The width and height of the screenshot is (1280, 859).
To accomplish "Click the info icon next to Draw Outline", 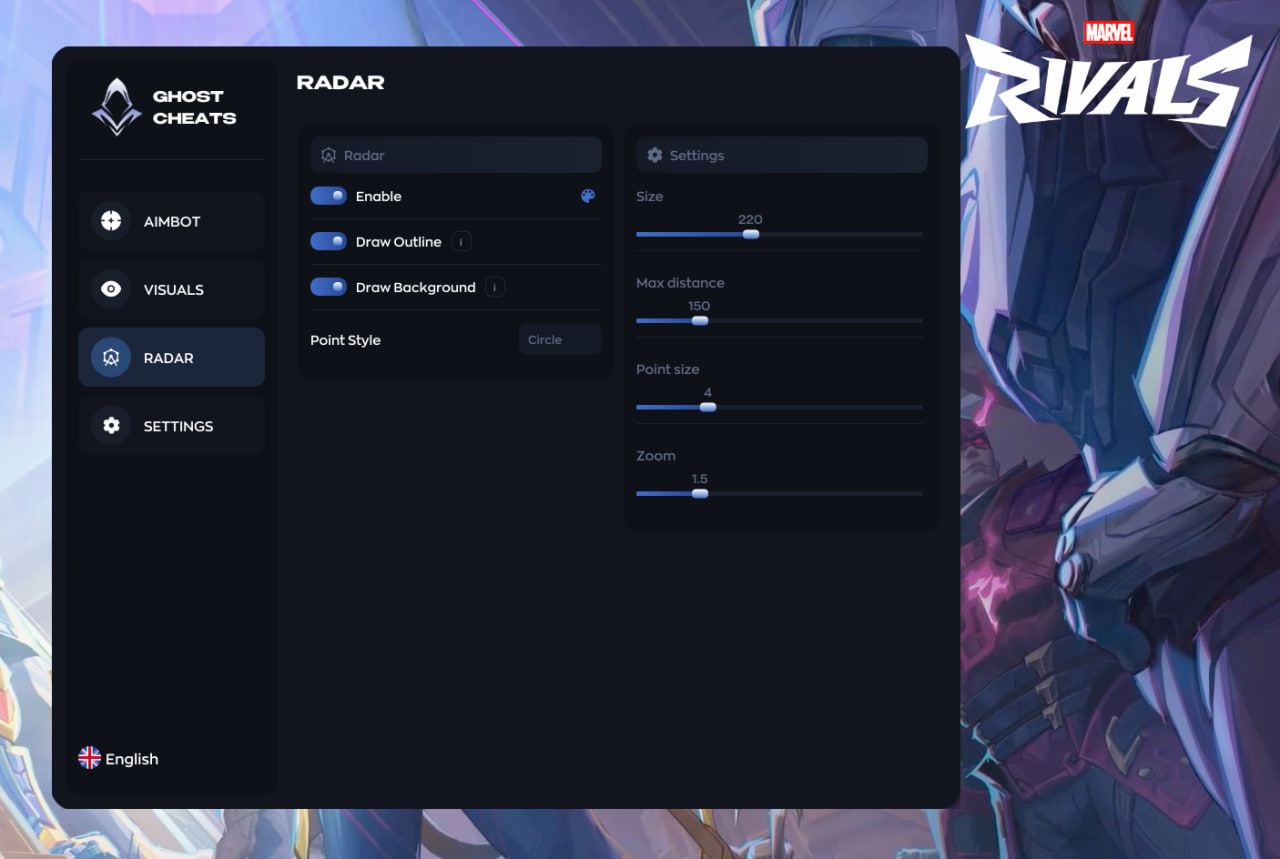I will (461, 242).
